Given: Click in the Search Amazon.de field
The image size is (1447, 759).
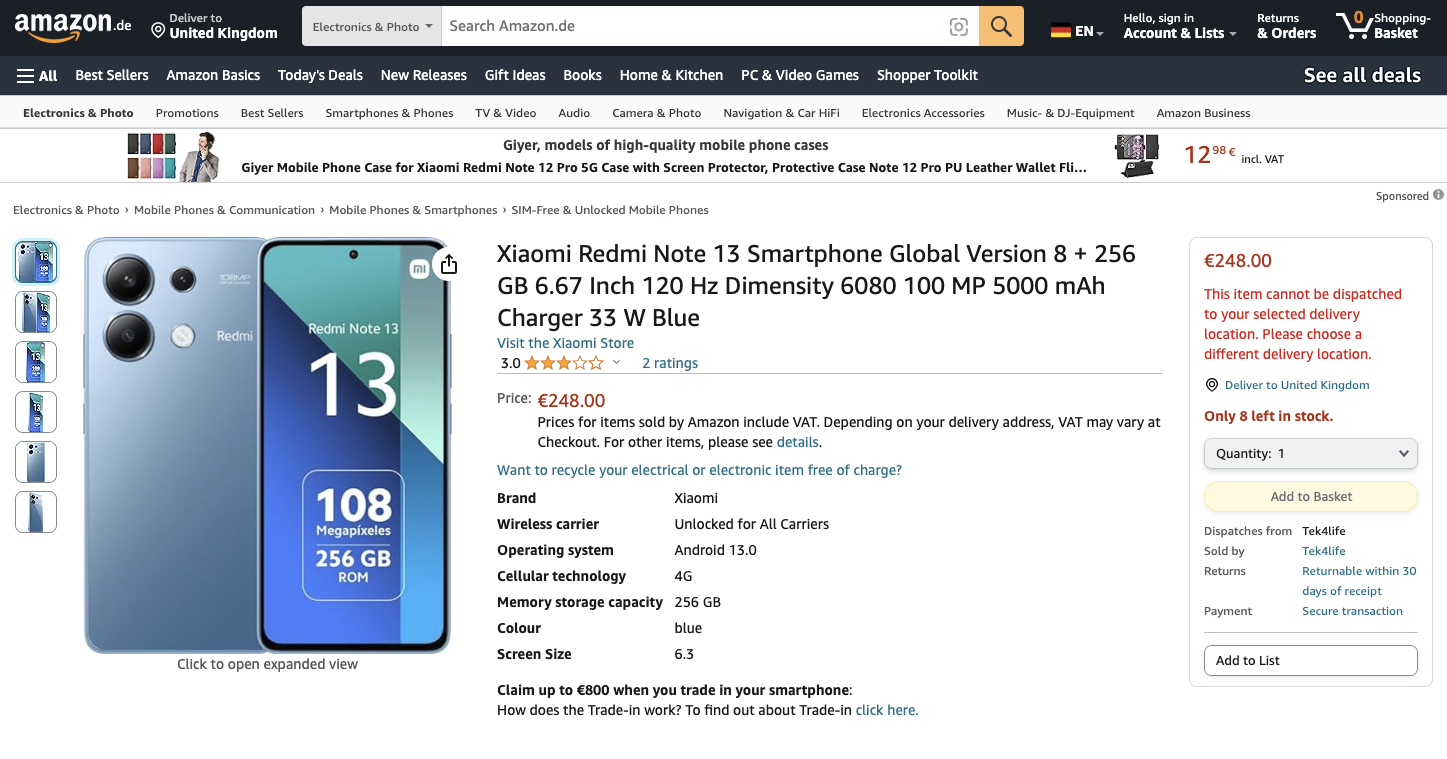Looking at the screenshot, I should click(690, 26).
